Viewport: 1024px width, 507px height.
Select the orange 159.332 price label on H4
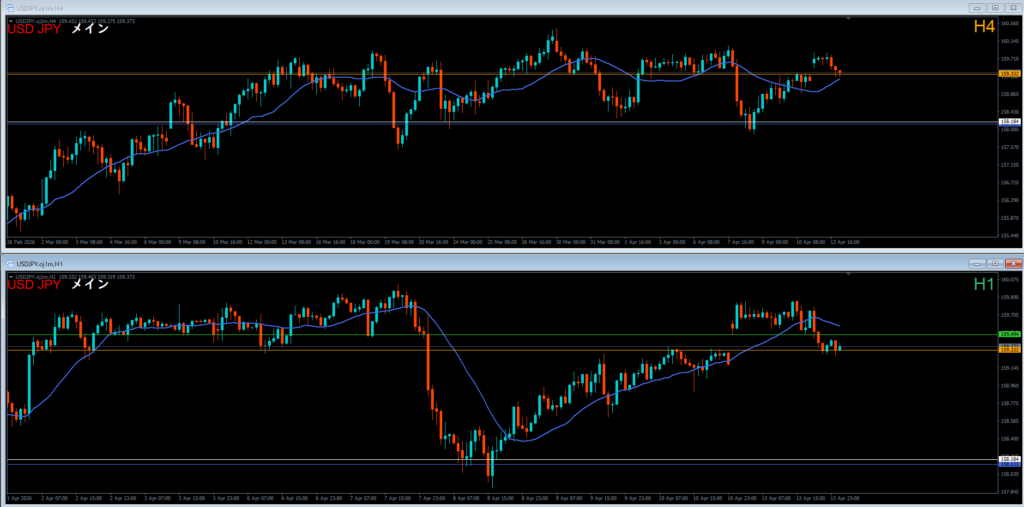point(1008,74)
